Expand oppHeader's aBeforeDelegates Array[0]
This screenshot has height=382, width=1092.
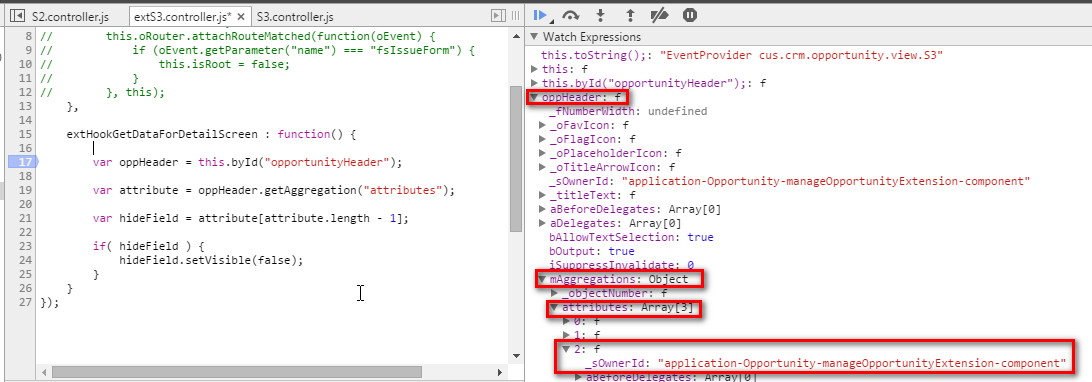point(543,209)
